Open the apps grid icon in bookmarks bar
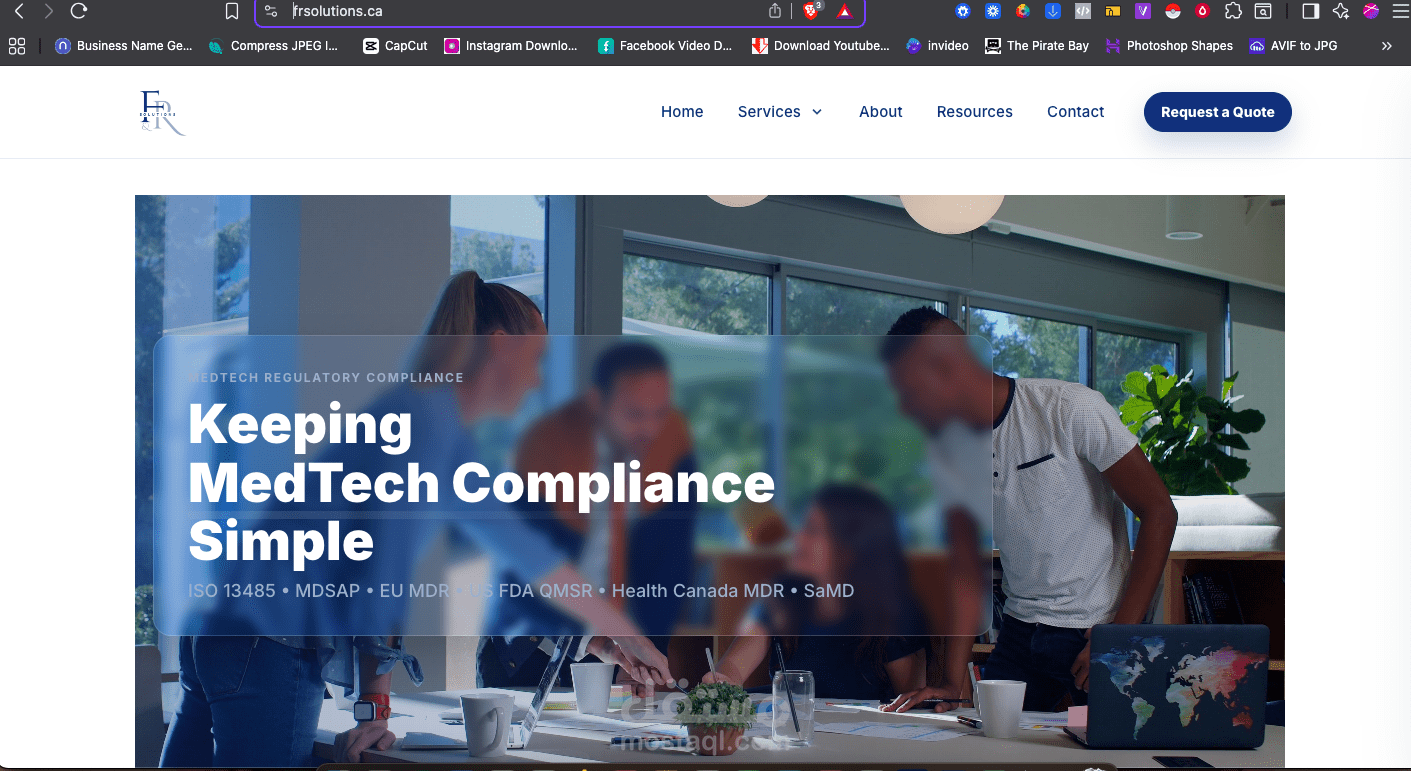Viewport: 1411px width, 771px height. click(16, 45)
